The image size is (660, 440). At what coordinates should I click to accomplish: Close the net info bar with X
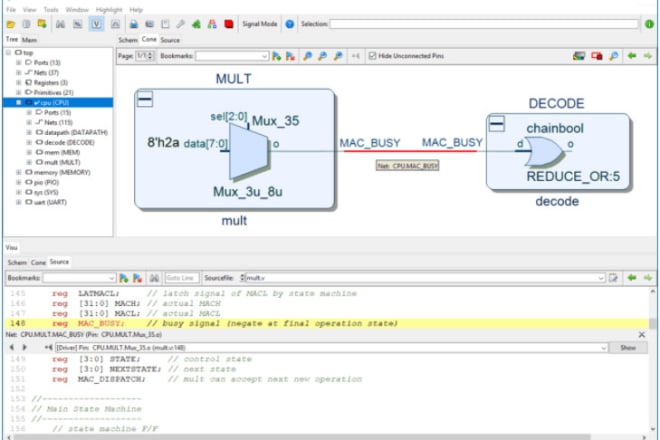coord(641,335)
